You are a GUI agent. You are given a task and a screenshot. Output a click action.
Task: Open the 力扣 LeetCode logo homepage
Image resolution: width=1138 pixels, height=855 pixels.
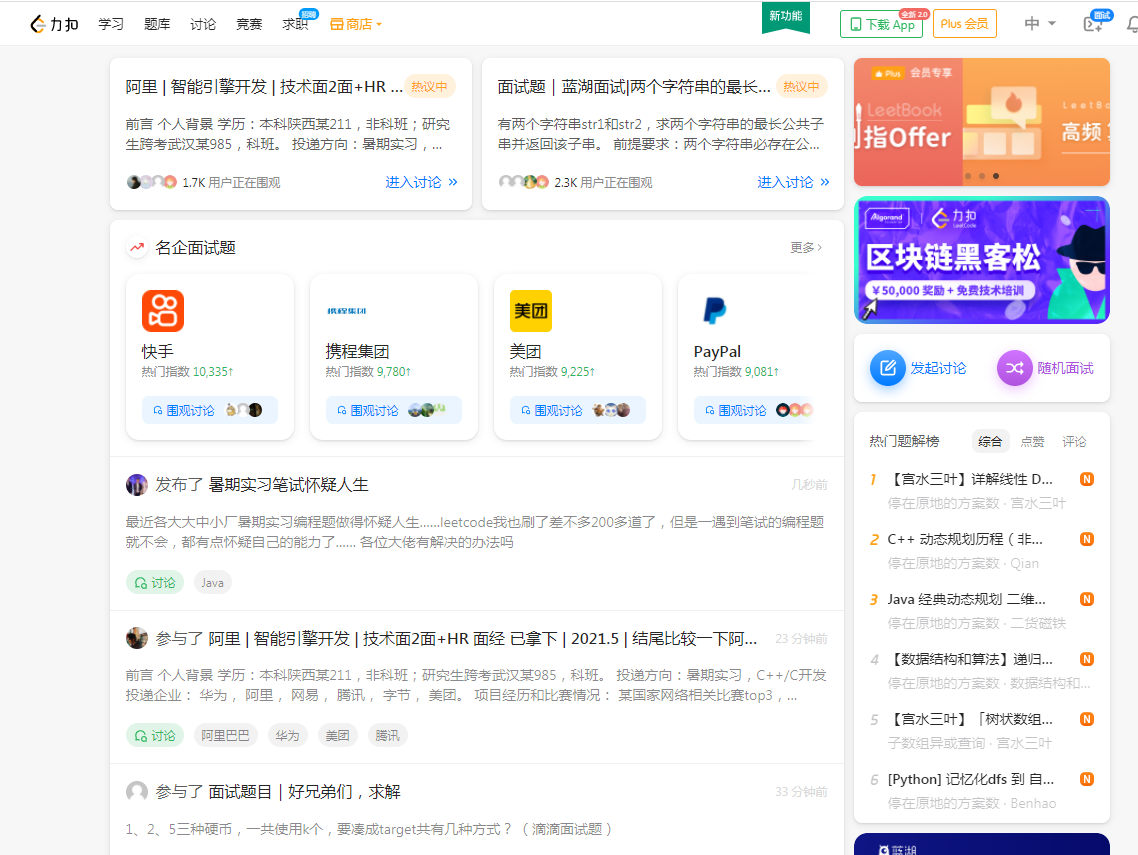point(54,24)
